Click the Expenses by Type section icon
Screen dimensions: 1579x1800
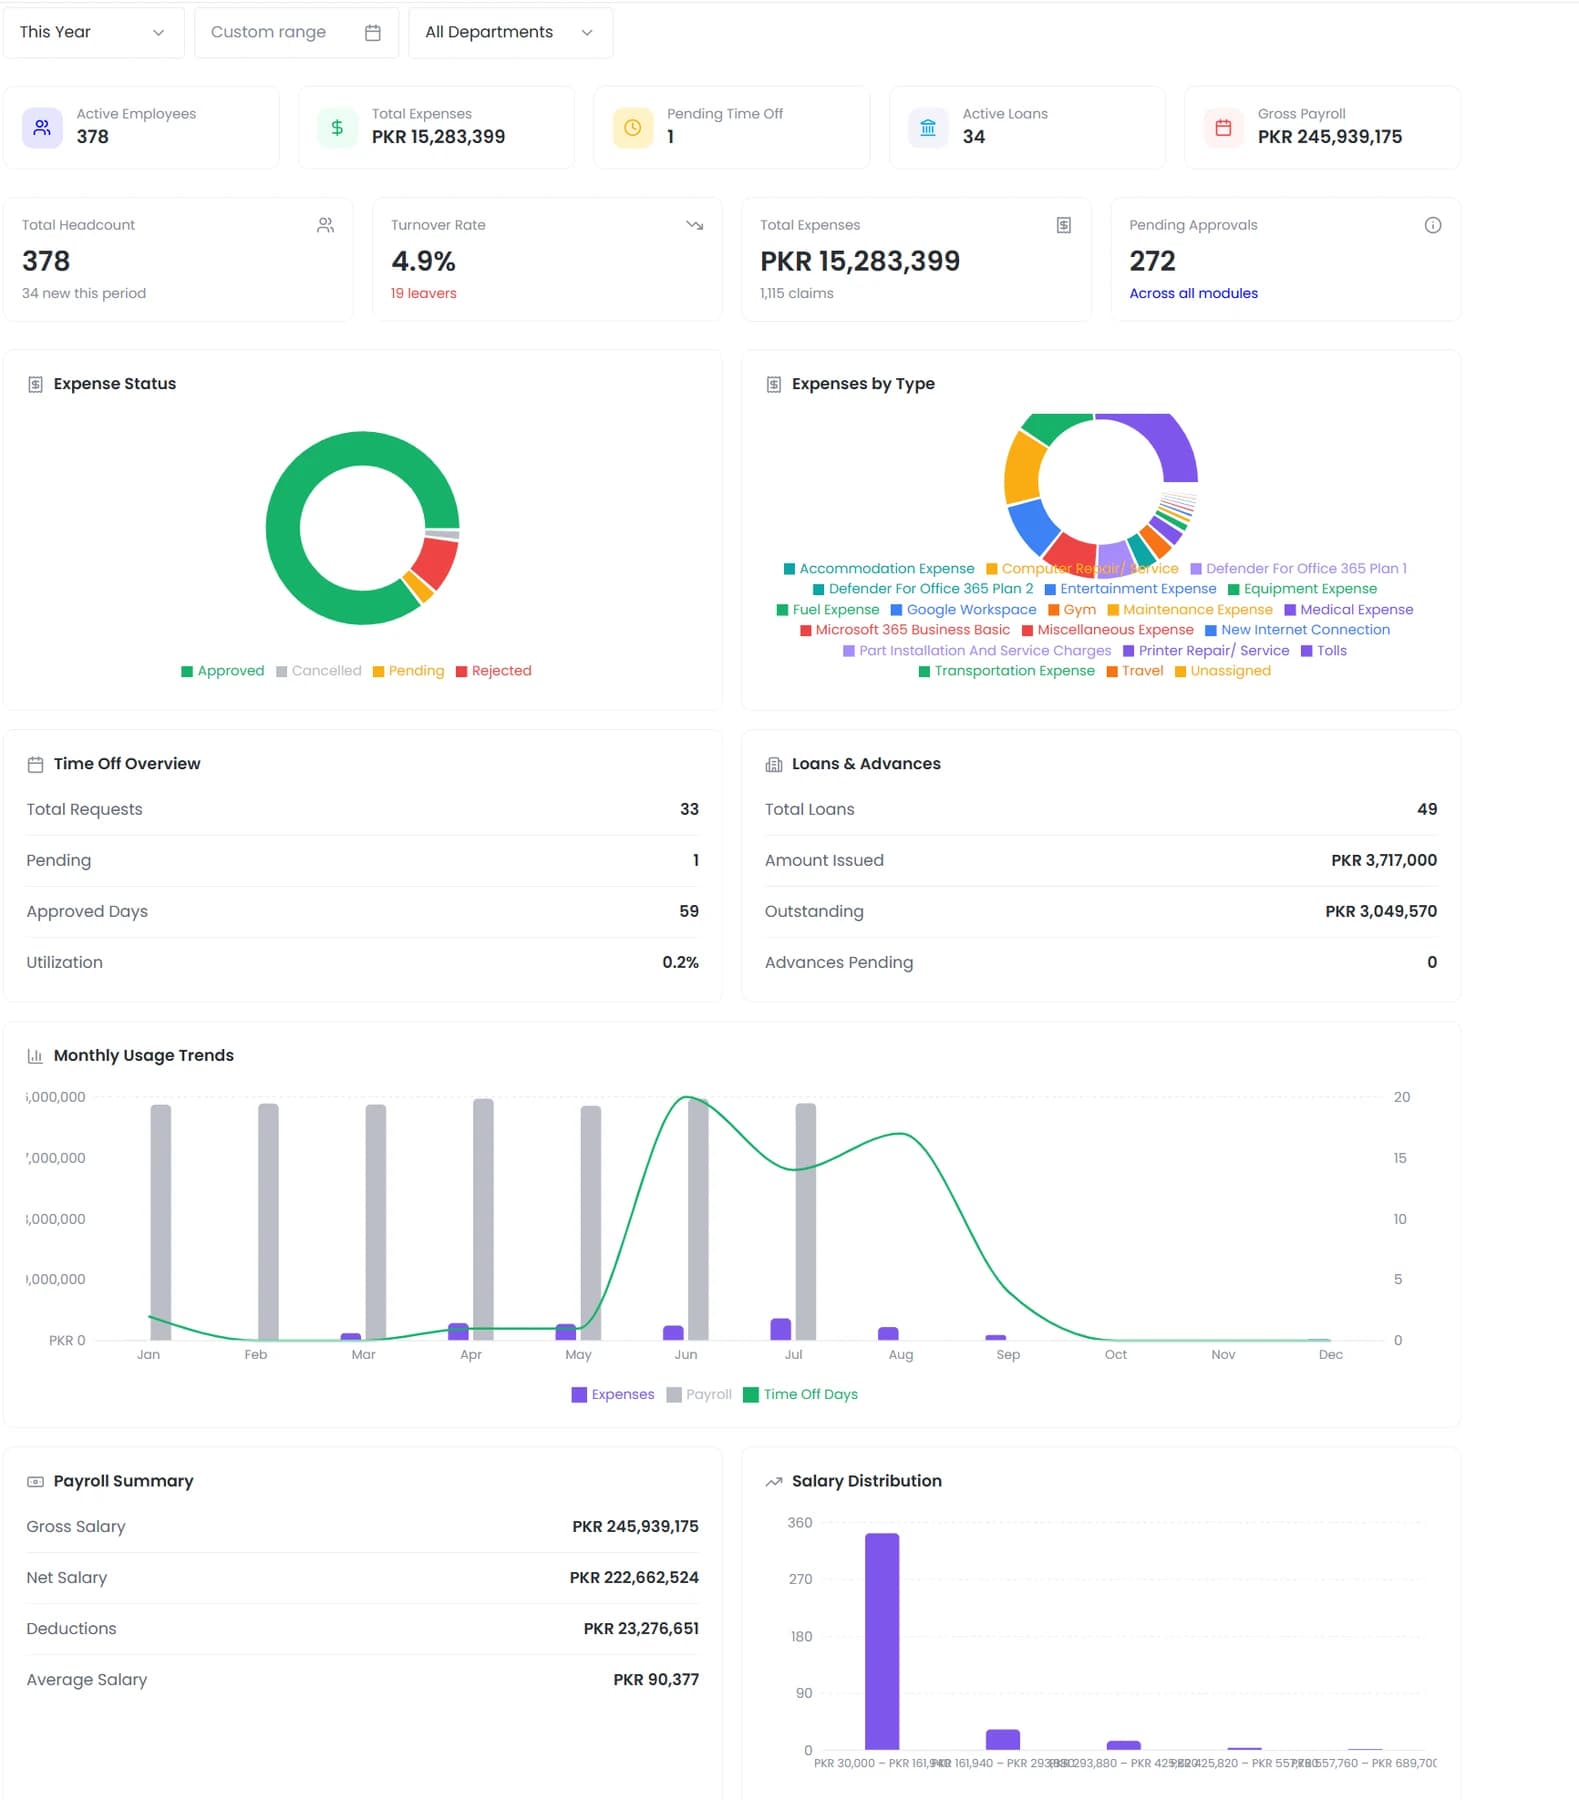(x=773, y=384)
